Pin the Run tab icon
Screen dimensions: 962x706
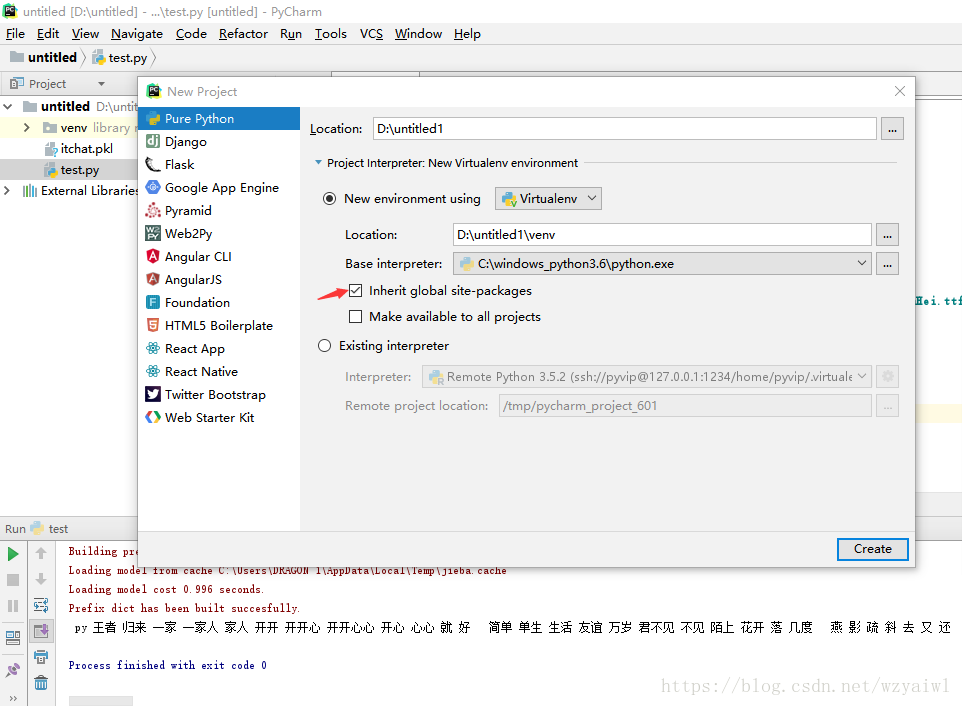(13, 670)
